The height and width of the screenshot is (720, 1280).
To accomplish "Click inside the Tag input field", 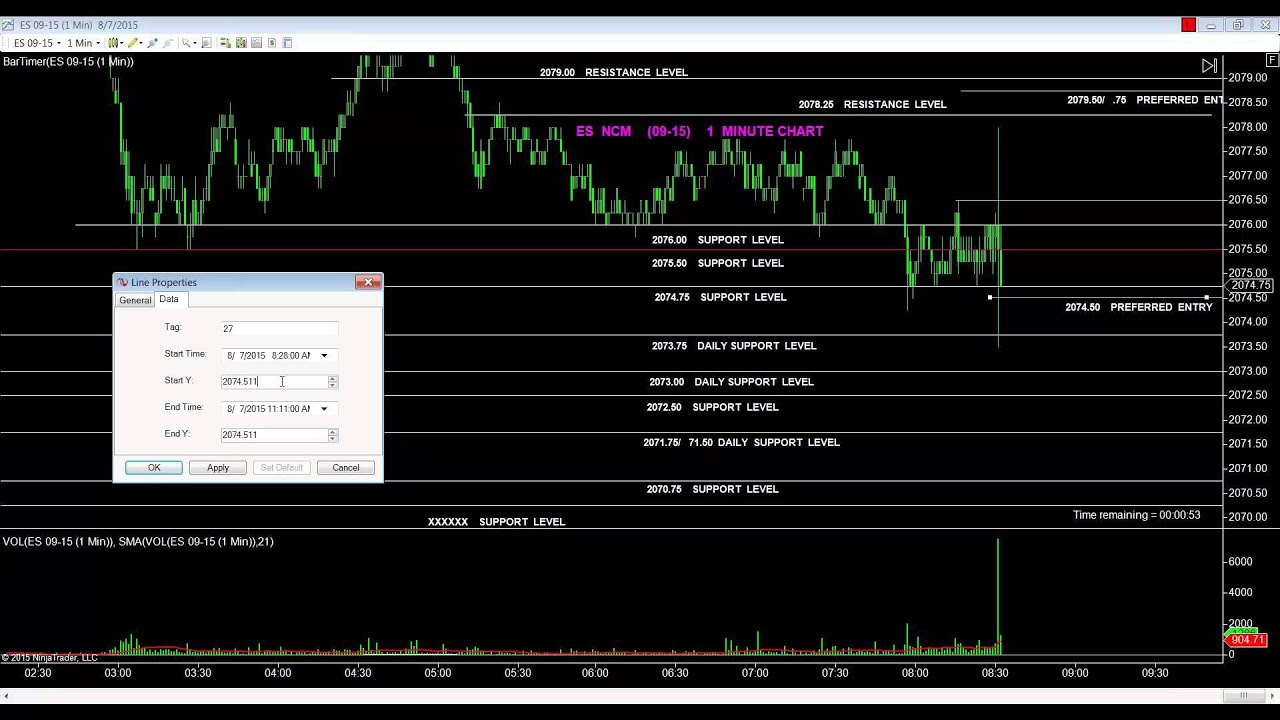I will click(279, 328).
